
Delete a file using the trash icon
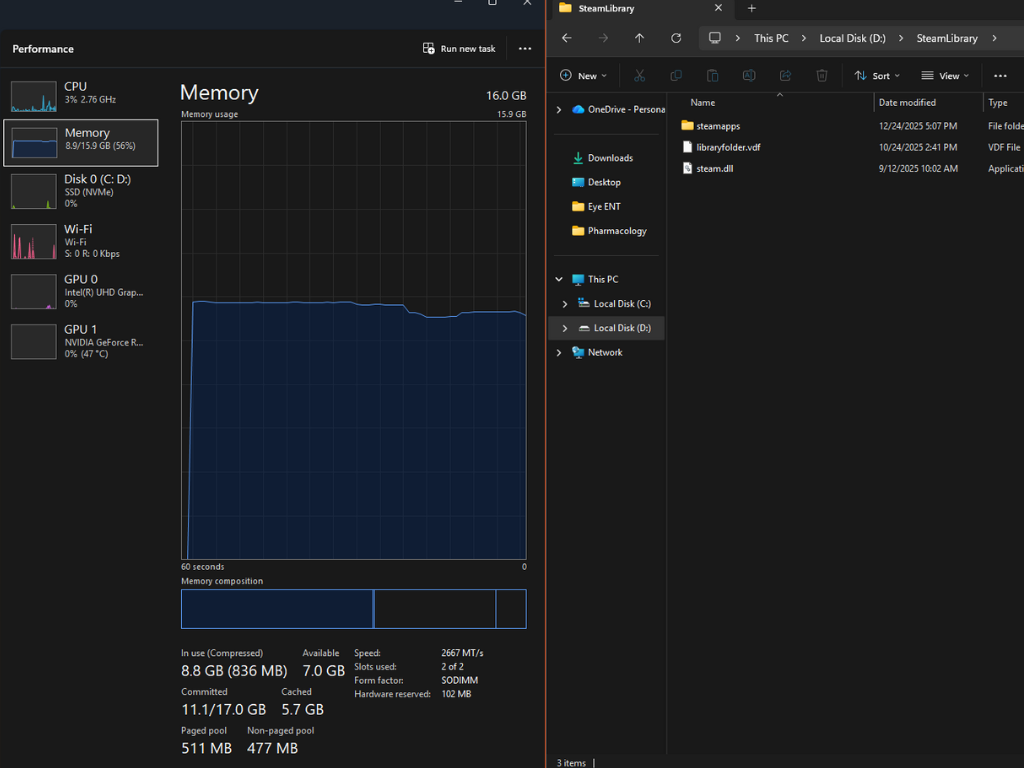point(821,75)
